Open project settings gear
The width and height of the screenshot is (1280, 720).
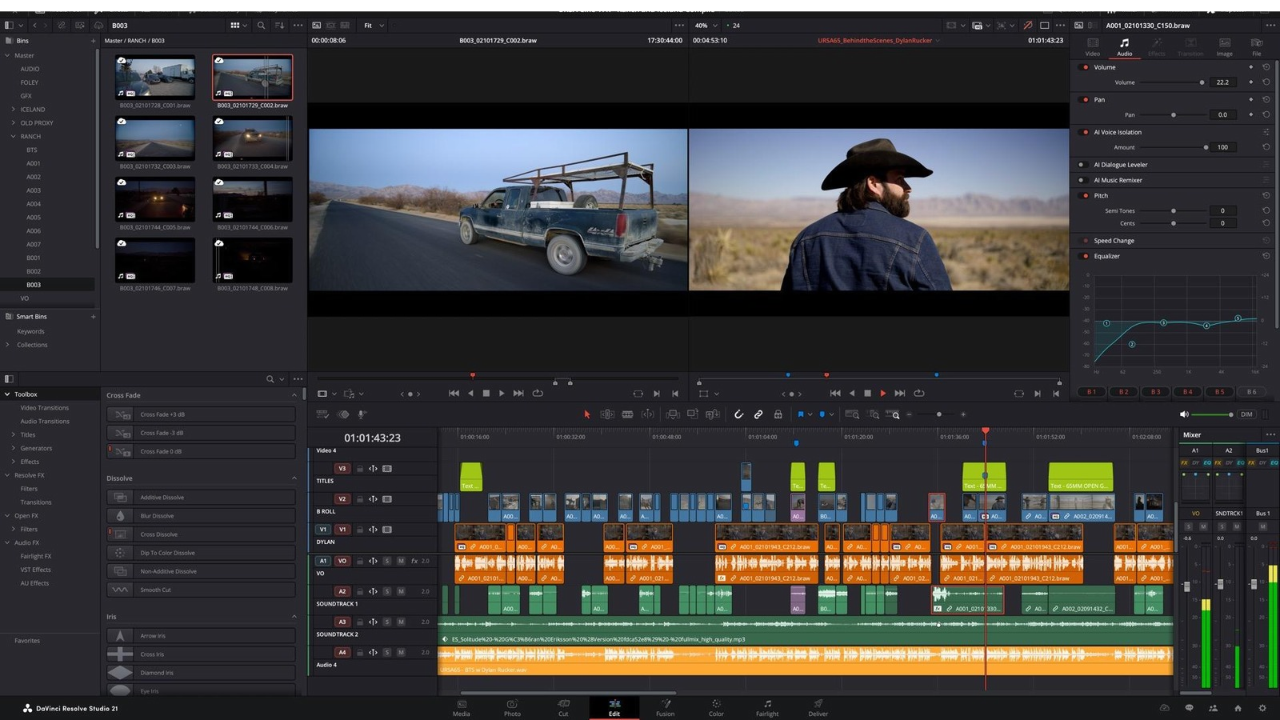[x=1262, y=708]
